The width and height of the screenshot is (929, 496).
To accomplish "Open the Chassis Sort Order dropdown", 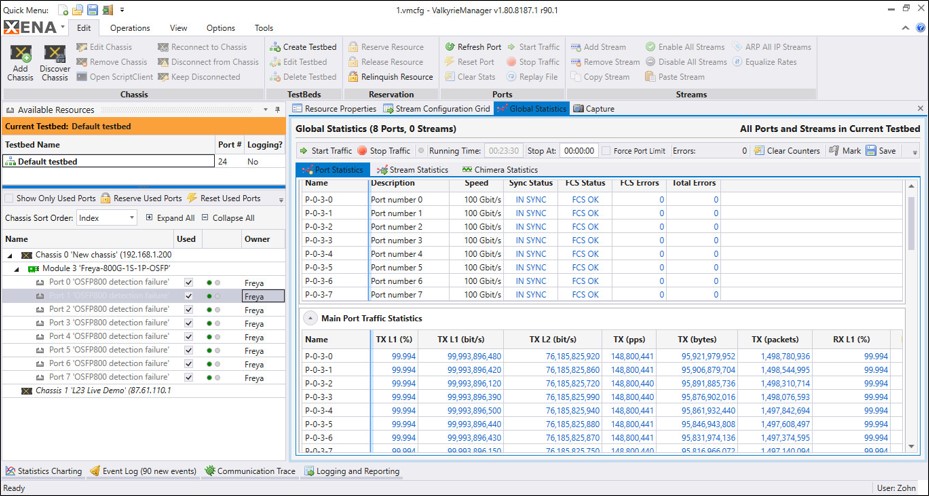I will (107, 218).
